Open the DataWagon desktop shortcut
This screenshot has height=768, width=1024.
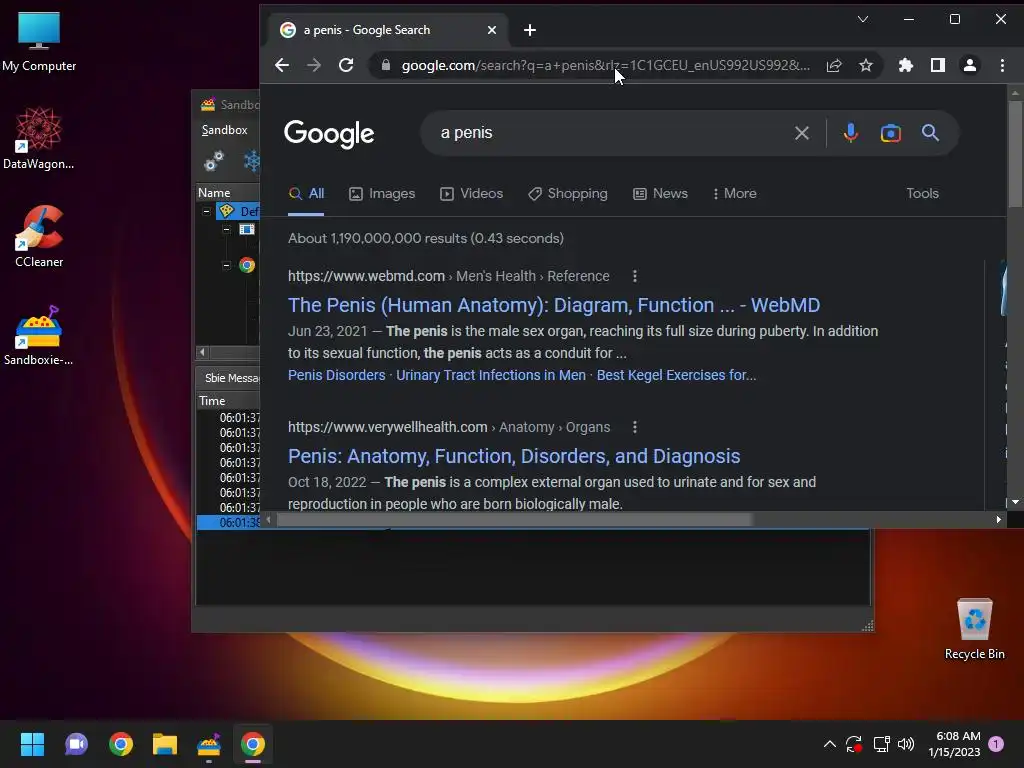point(39,138)
